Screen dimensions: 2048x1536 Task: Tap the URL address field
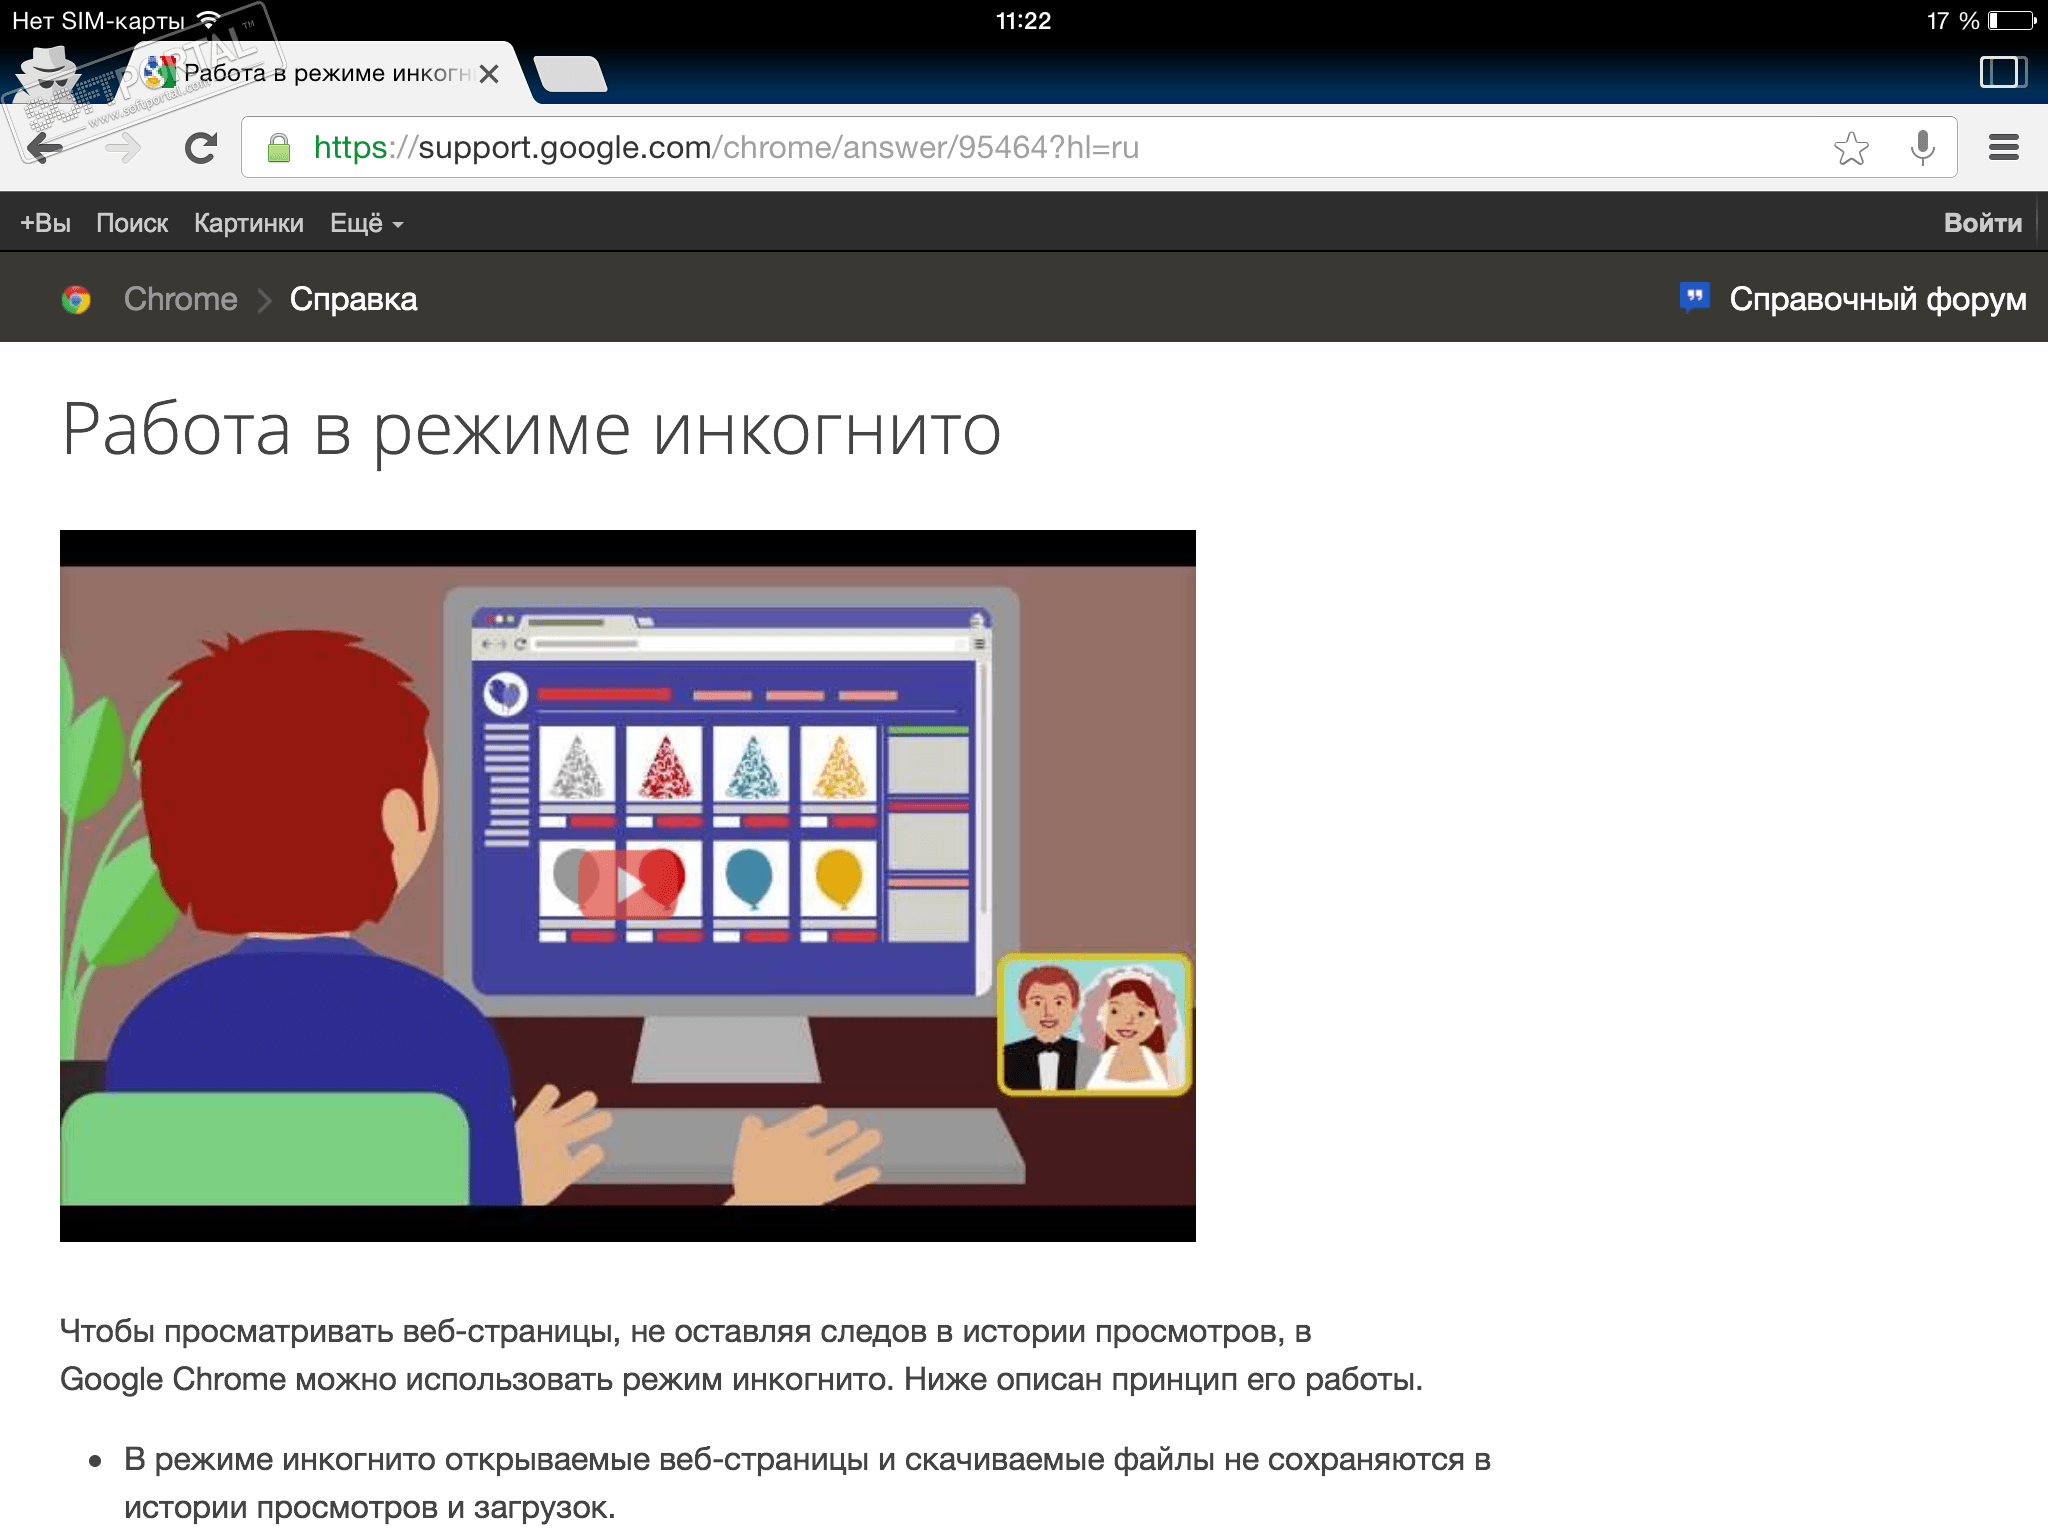(x=1000, y=148)
